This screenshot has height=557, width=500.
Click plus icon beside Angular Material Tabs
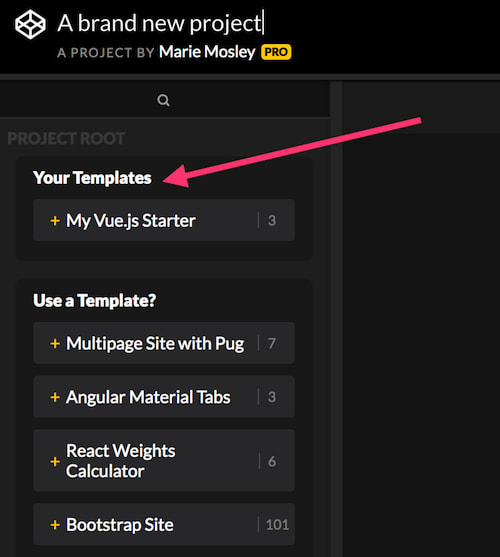55,397
